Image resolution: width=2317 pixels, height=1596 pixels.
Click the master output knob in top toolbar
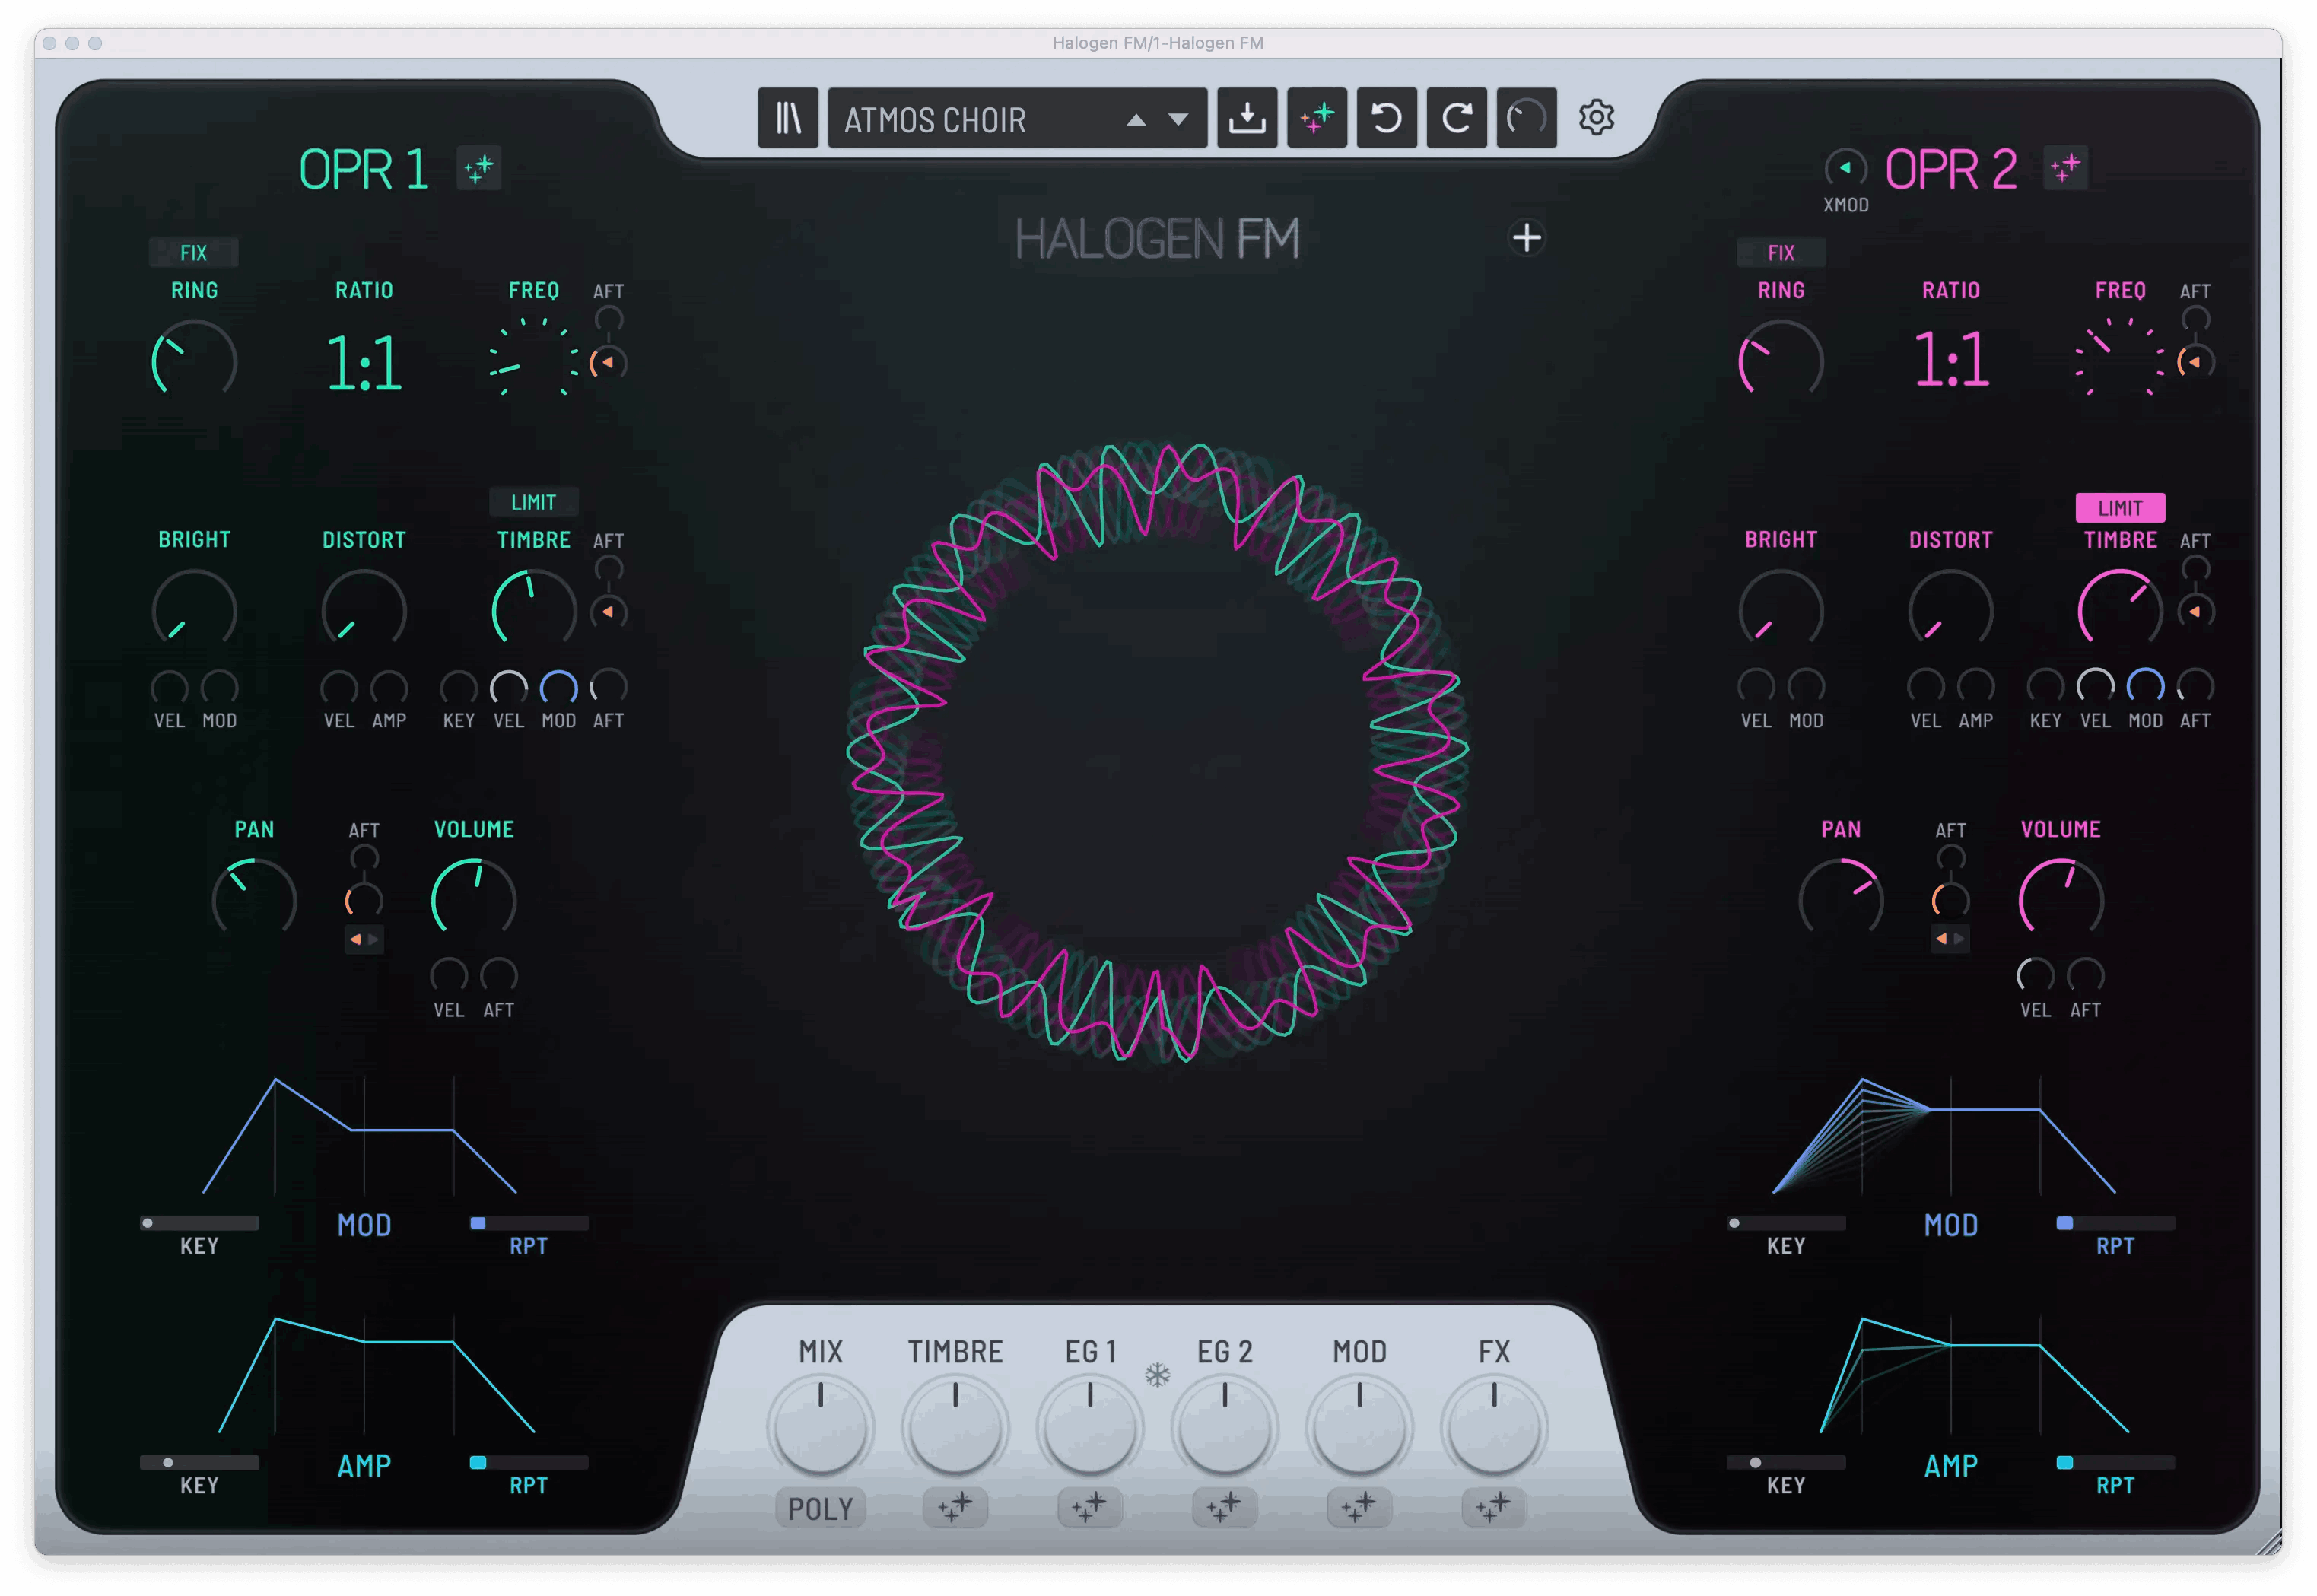[1526, 118]
